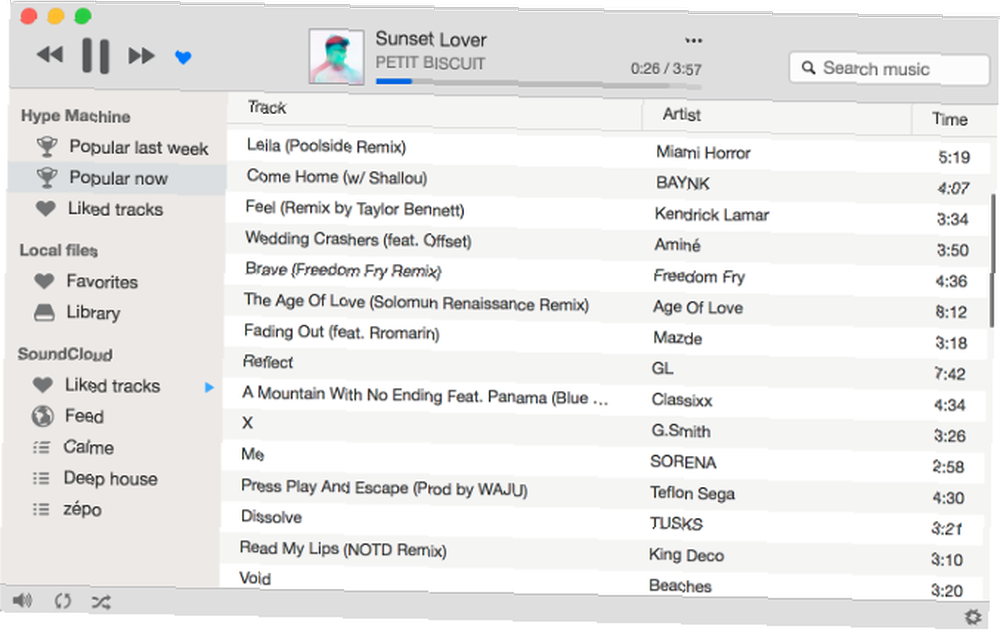Click the Calme playlist list icon
This screenshot has width=1000, height=632.
click(x=41, y=447)
